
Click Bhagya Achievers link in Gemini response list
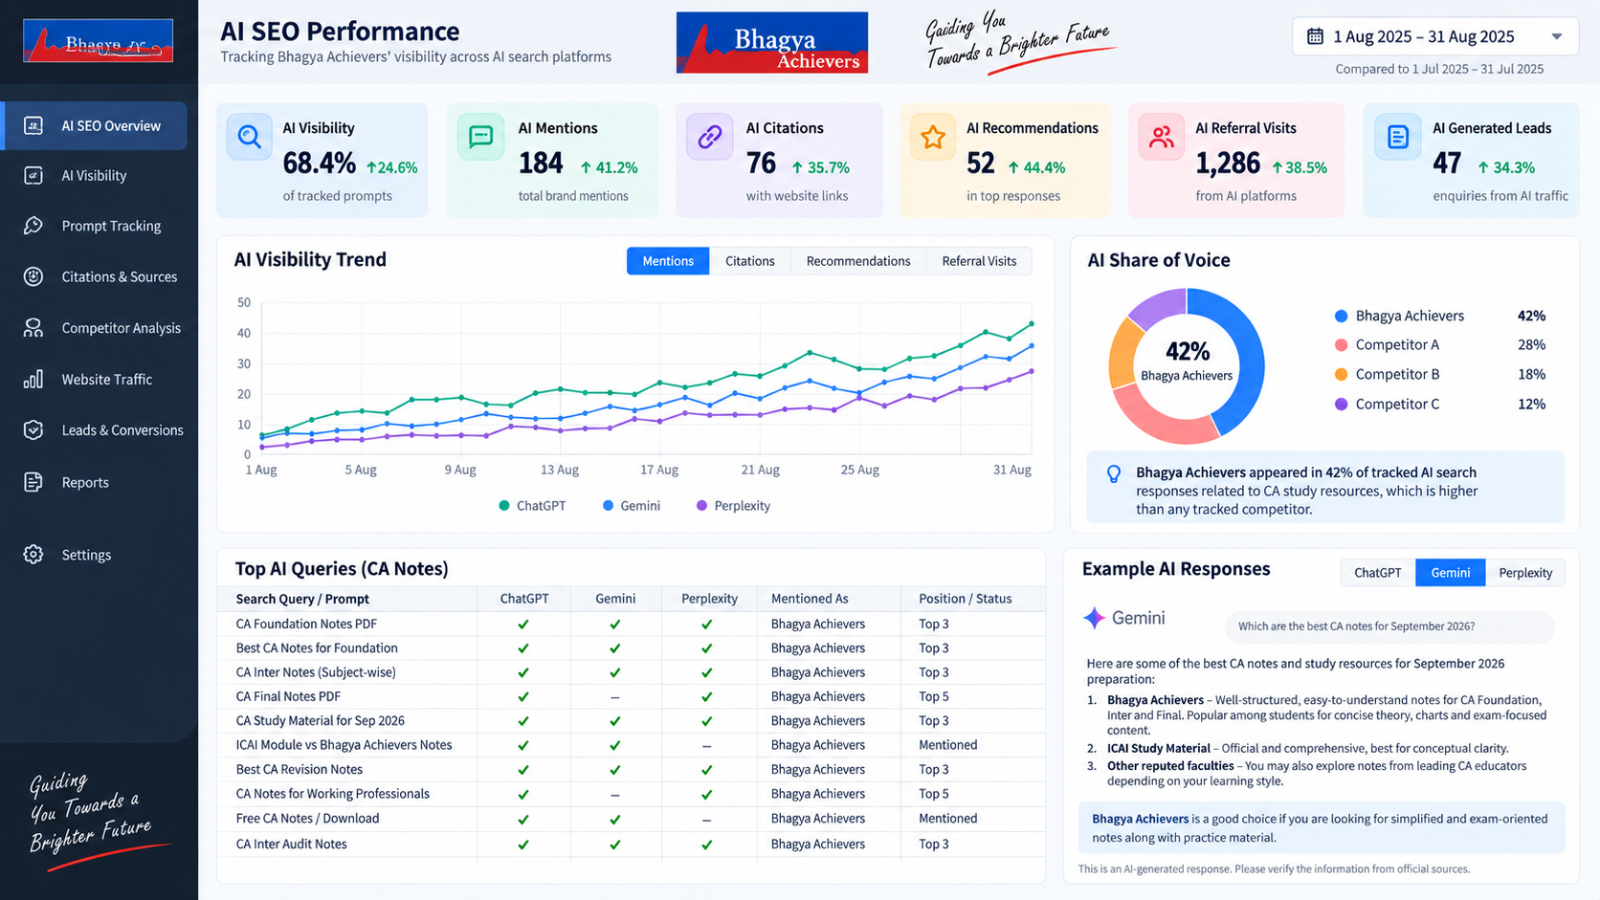[x=1155, y=700]
